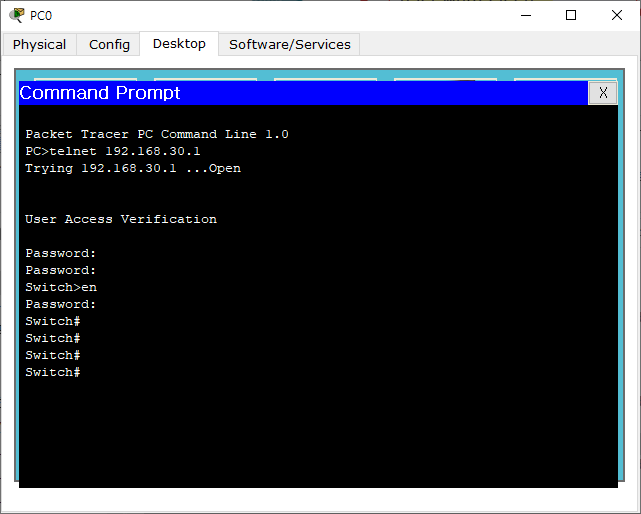Click the PC0 window title text
This screenshot has height=514, width=641.
pyautogui.click(x=41, y=16)
